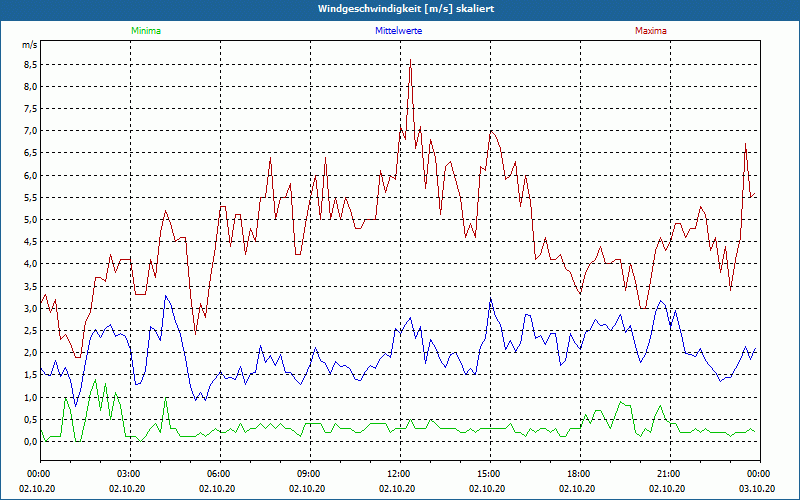800x500 pixels.
Task: Click the 4,5 y-axis value
Action: click(x=30, y=242)
